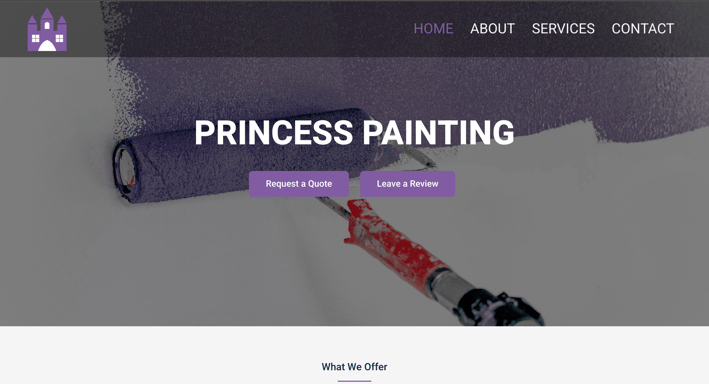The width and height of the screenshot is (709, 384).
Task: Click the white arch door of castle logo
Action: [x=47, y=46]
